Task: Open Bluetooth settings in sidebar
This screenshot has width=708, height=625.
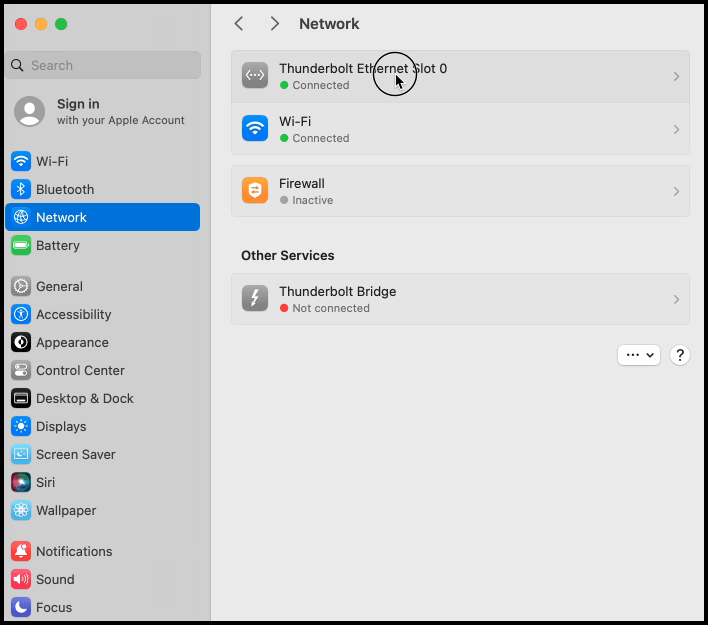Action: point(64,189)
